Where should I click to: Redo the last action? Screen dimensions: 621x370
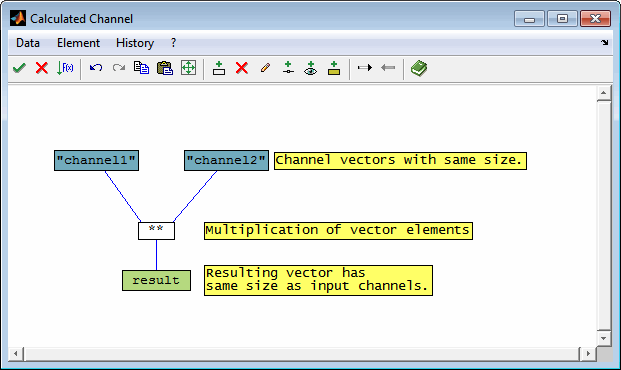pyautogui.click(x=119, y=68)
